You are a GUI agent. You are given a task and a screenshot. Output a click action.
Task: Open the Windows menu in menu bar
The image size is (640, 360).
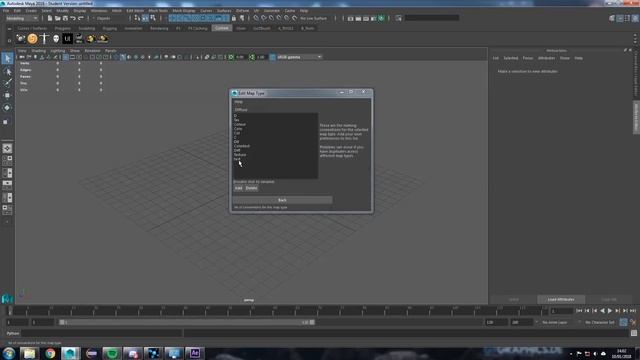(99, 11)
